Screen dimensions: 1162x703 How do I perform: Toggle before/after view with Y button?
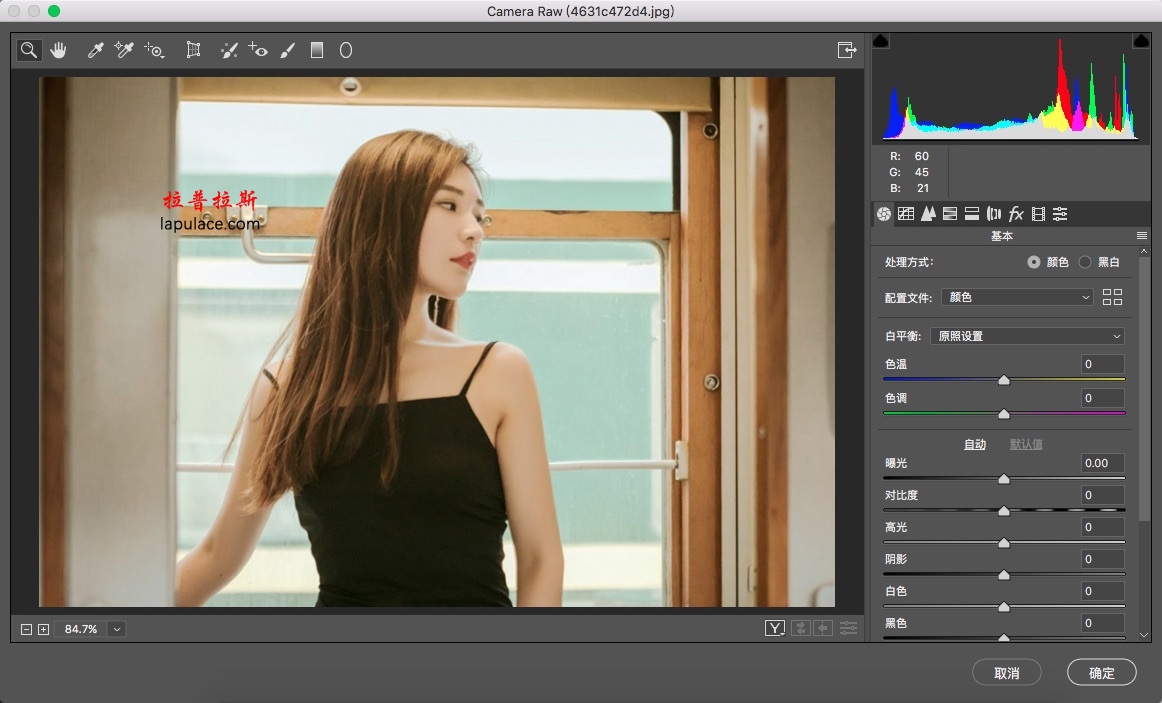774,628
